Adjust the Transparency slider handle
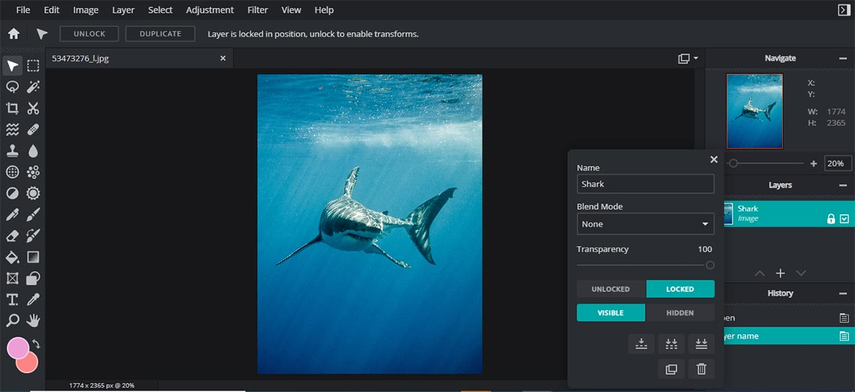The height and width of the screenshot is (392, 855). point(710,266)
